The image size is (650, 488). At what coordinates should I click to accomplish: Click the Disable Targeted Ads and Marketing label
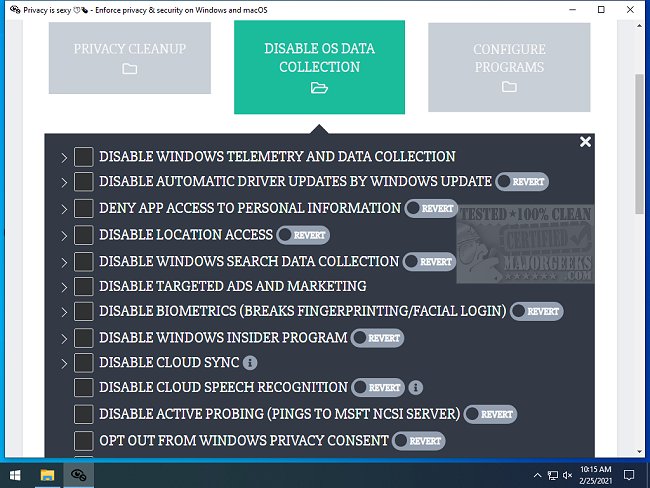point(233,286)
